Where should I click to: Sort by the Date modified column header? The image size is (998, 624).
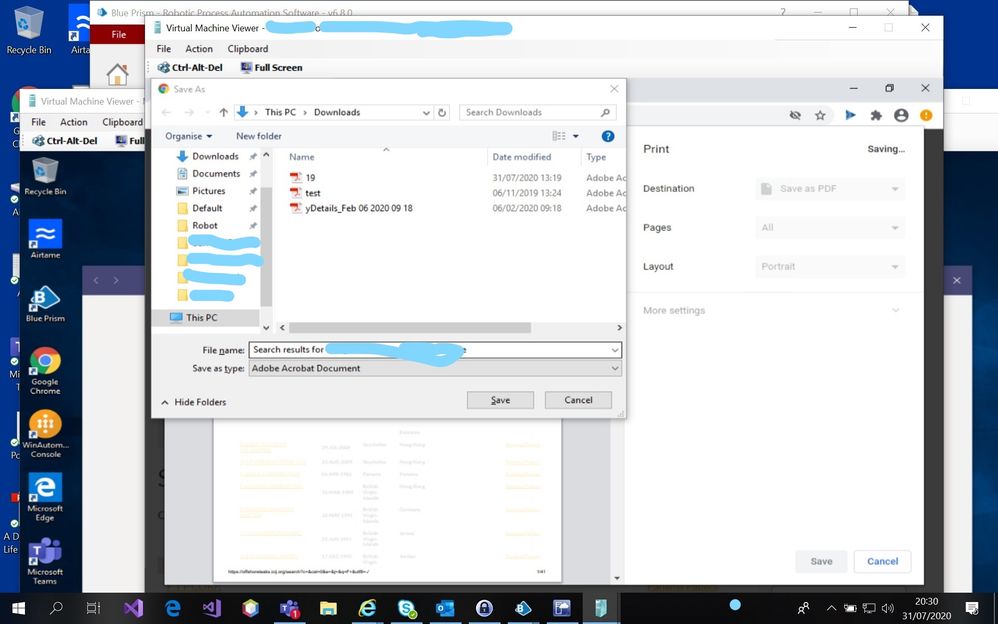pyautogui.click(x=521, y=157)
